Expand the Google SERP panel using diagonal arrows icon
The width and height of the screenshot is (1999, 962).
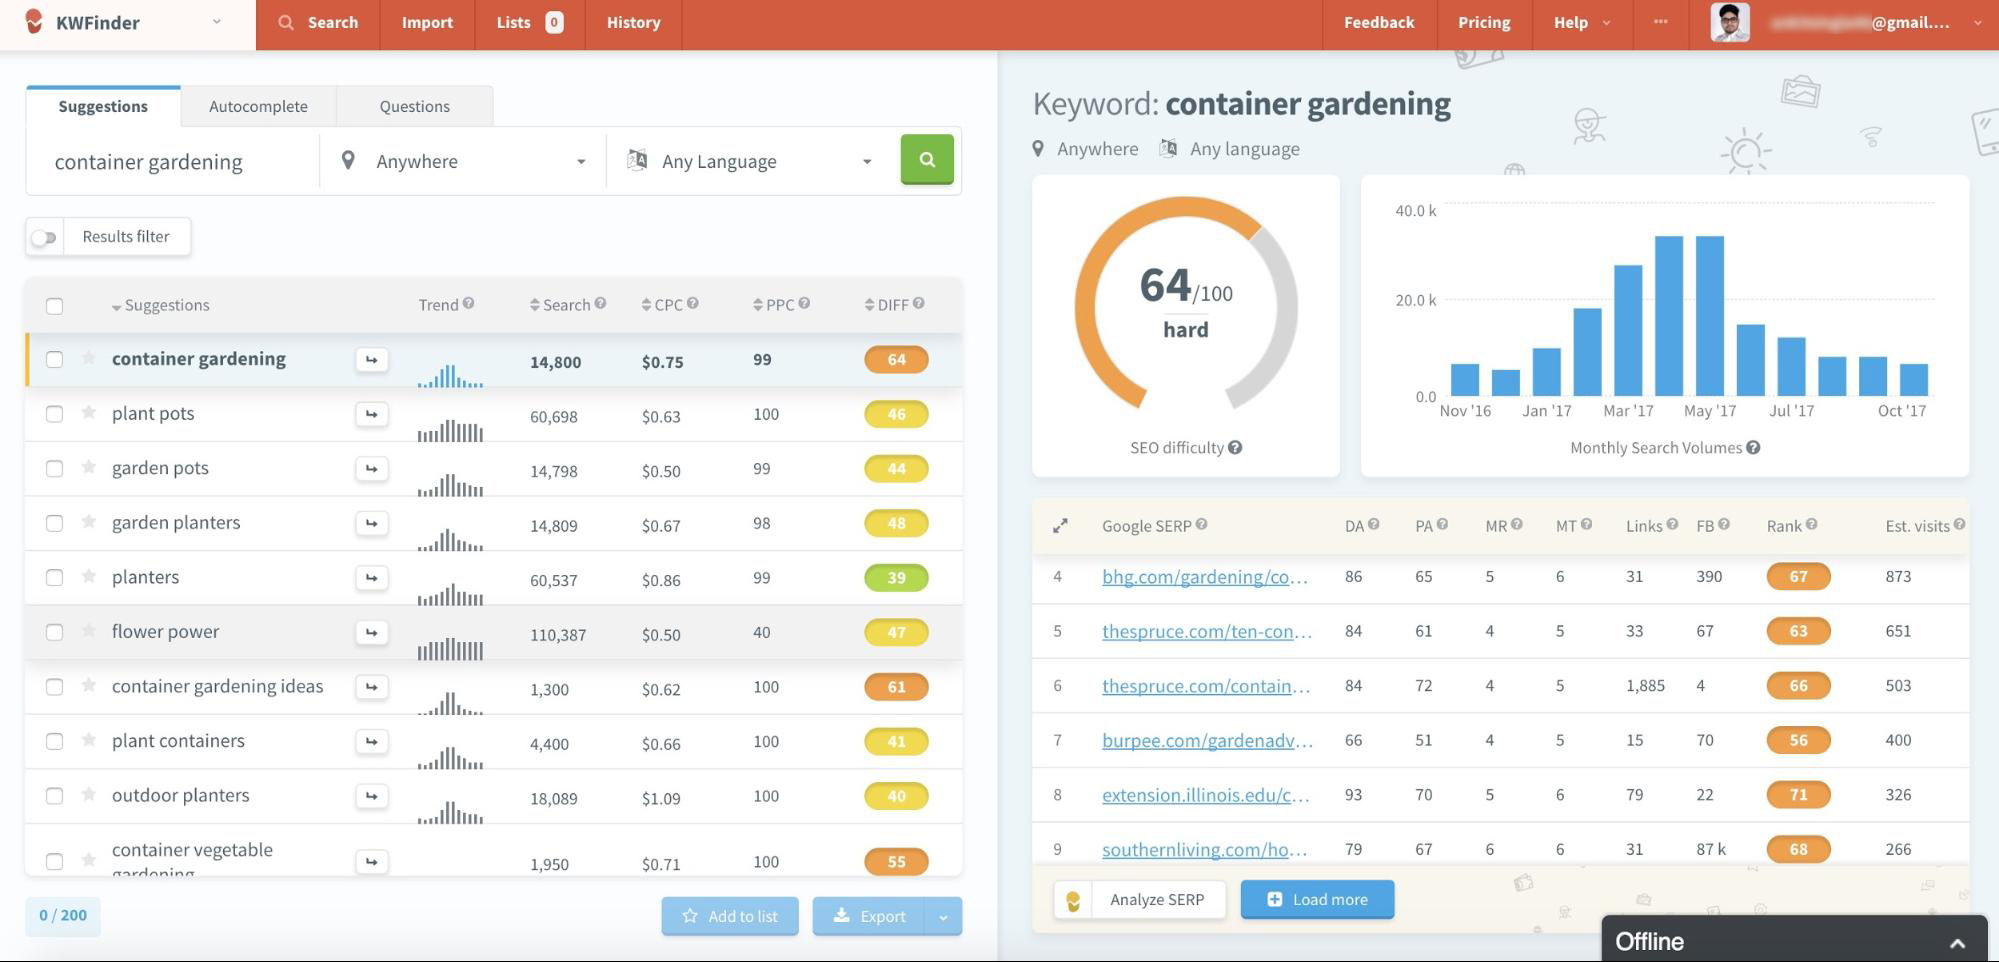pyautogui.click(x=1060, y=525)
